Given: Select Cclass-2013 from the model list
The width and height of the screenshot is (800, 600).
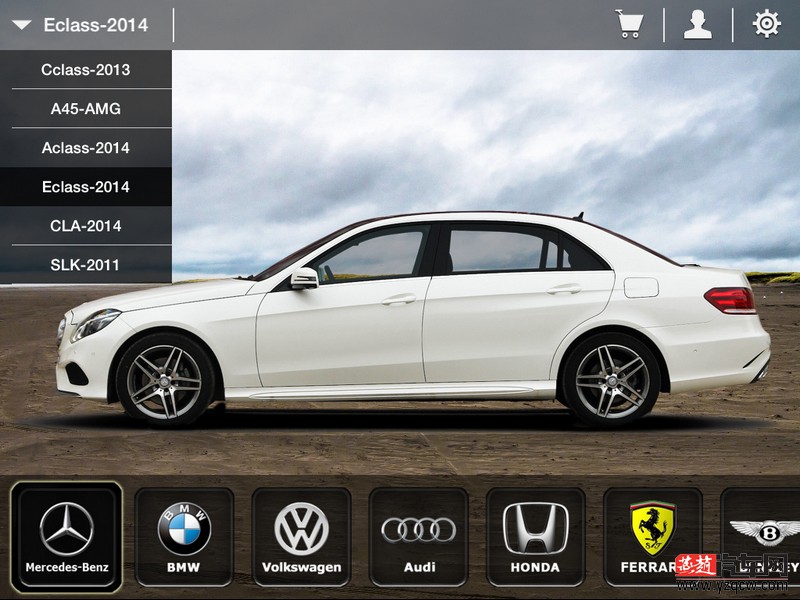Looking at the screenshot, I should tap(86, 69).
